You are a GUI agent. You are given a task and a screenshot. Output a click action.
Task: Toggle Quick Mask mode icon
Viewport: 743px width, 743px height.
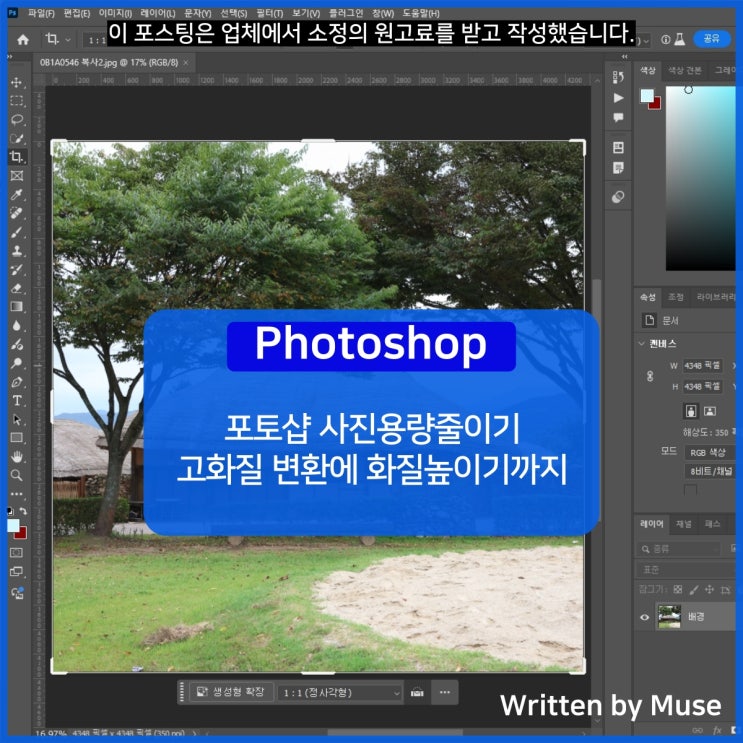point(17,553)
